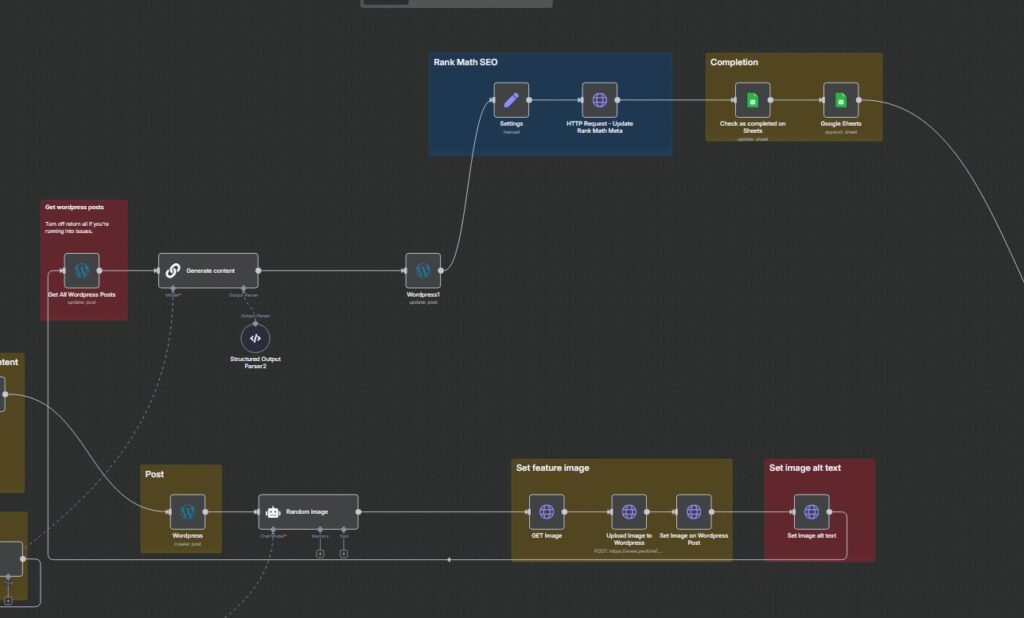Click the Output Parser connector of Generate content
This screenshot has height=618, width=1024.
(x=244, y=288)
